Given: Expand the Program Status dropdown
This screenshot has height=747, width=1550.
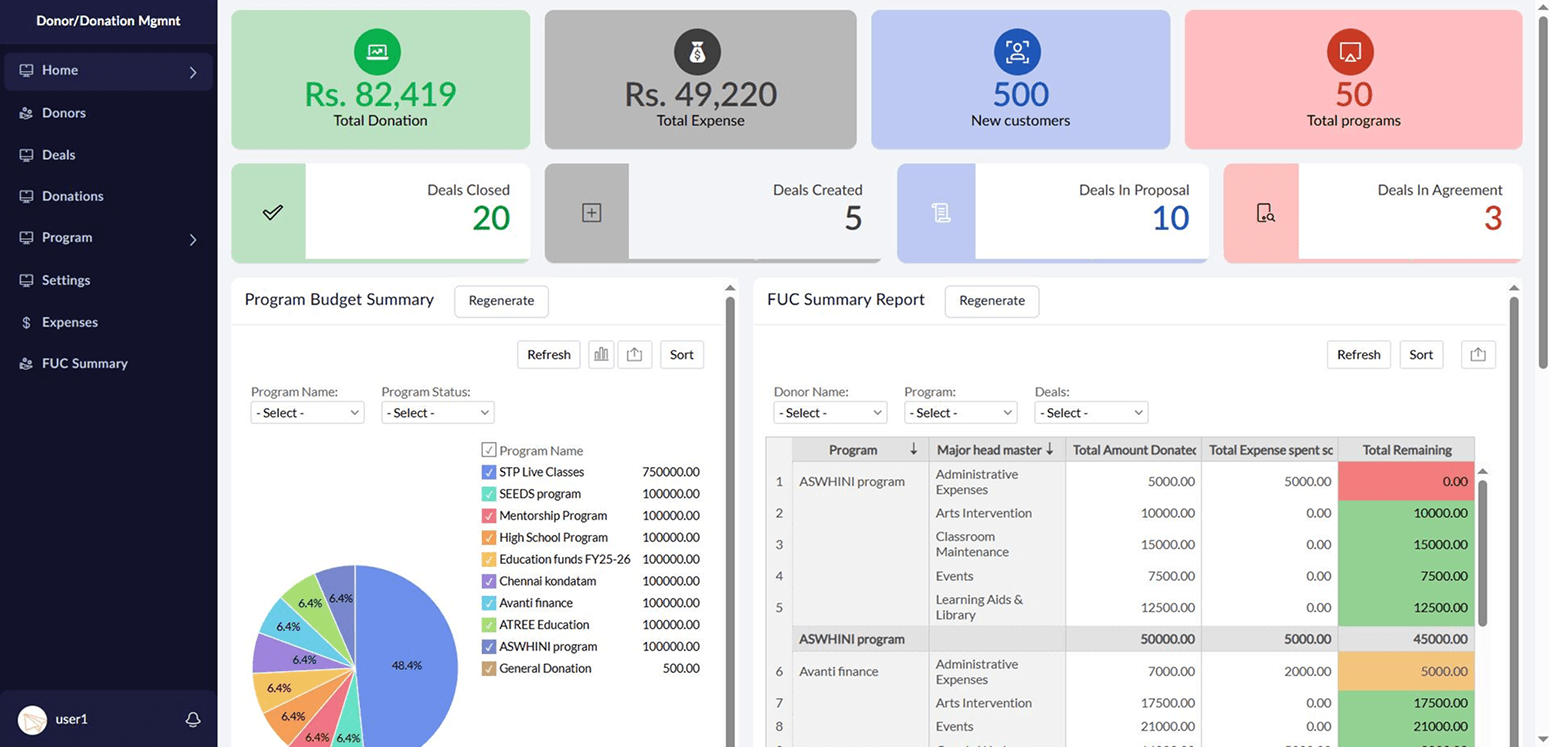Looking at the screenshot, I should tap(437, 413).
